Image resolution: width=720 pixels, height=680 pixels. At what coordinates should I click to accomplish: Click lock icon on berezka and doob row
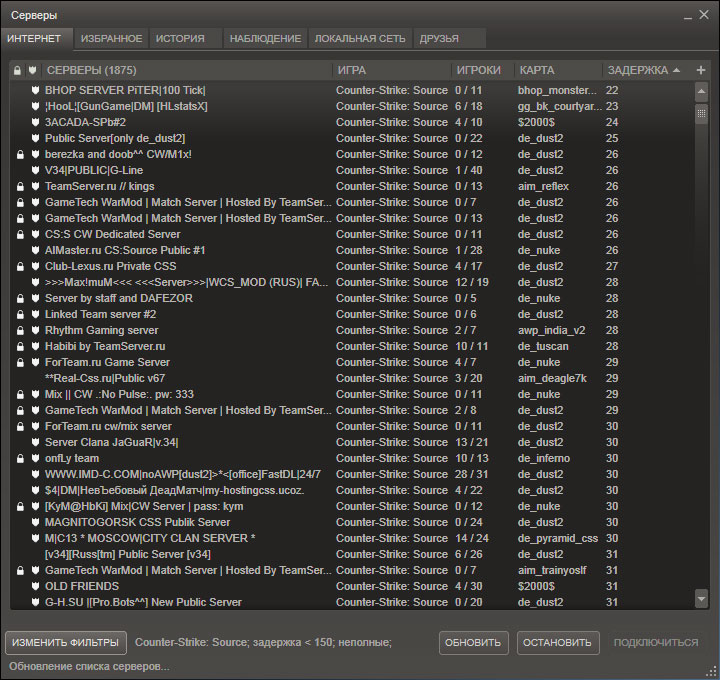point(20,154)
